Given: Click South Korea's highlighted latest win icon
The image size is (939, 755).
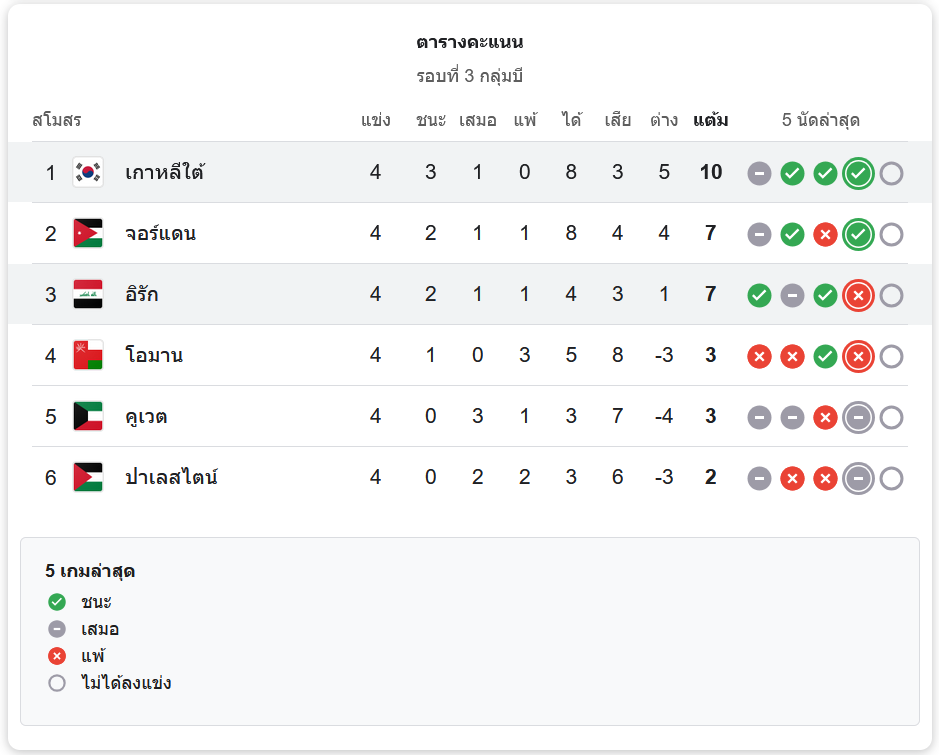Looking at the screenshot, I should (858, 174).
